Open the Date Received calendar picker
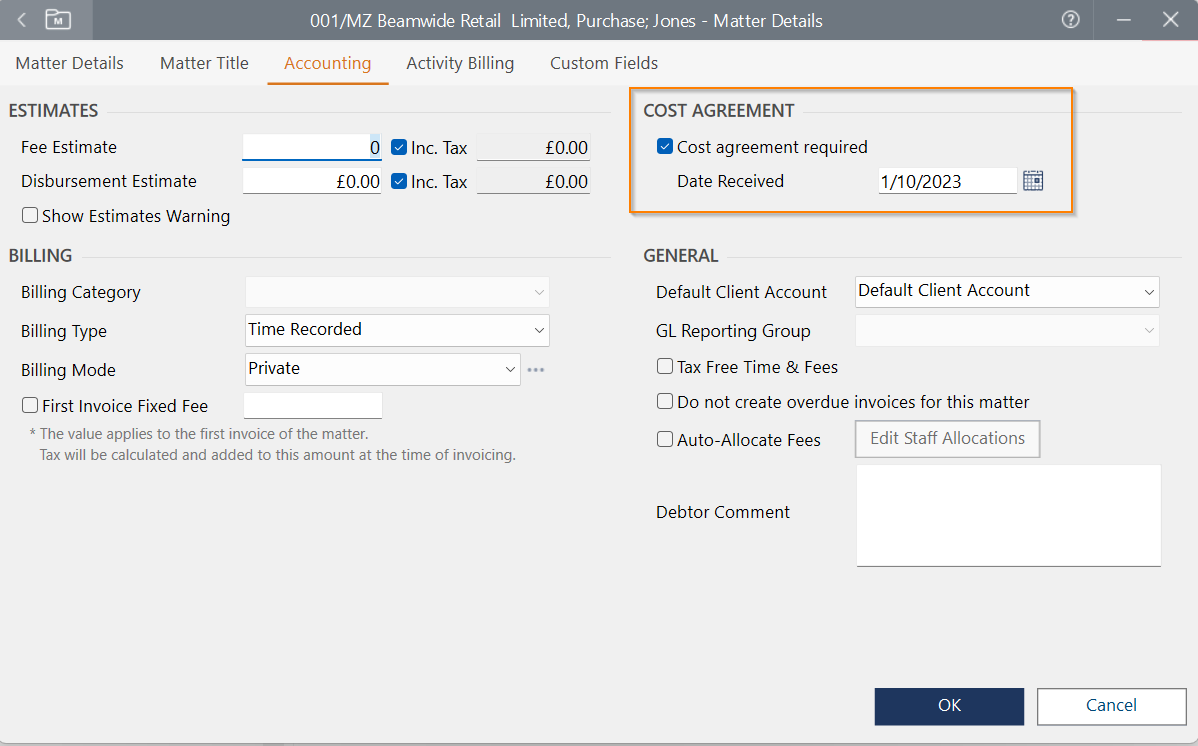The image size is (1198, 746). coord(1033,181)
